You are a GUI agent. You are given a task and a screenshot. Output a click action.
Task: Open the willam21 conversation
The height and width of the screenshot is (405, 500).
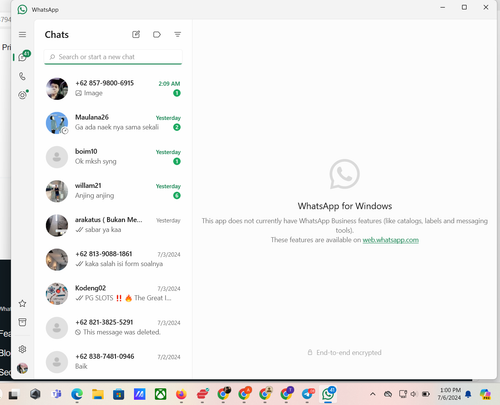pos(113,191)
